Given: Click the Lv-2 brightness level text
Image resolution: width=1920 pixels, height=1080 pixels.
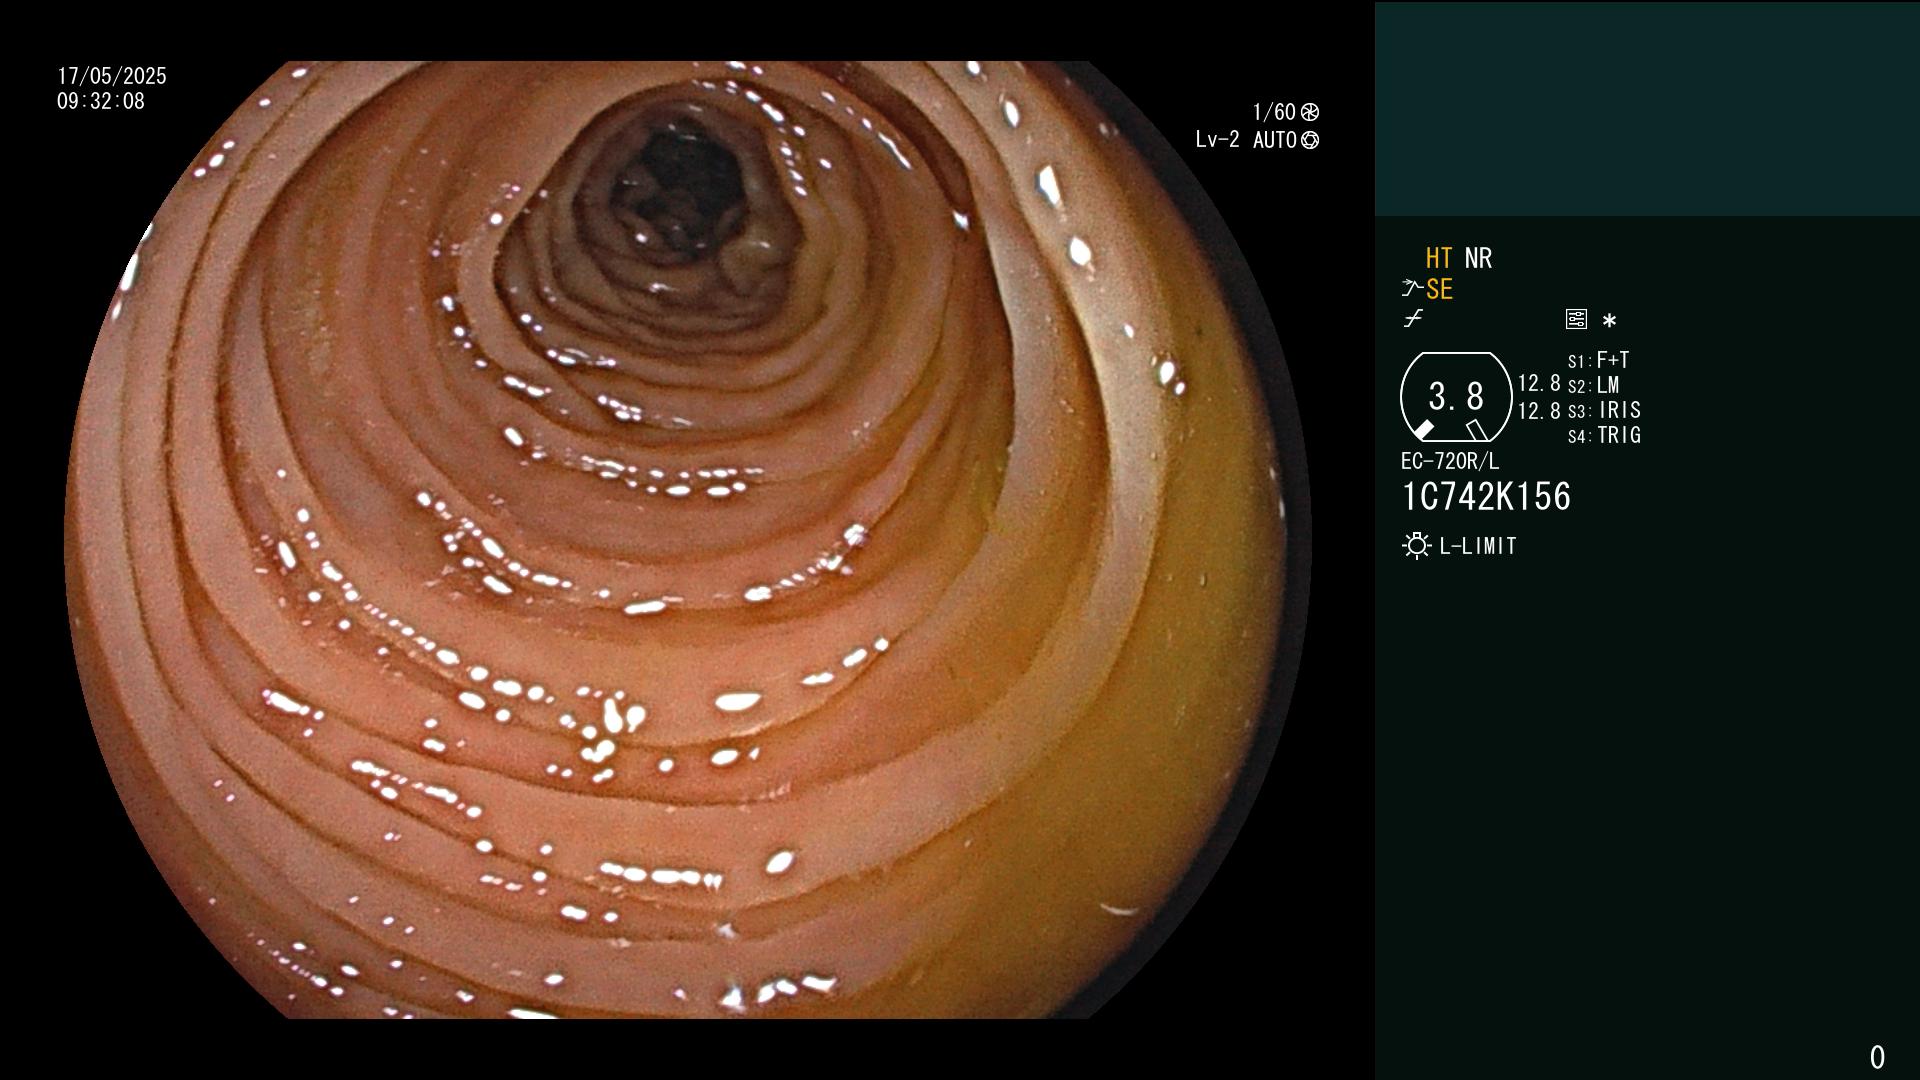Looking at the screenshot, I should click(x=1217, y=140).
